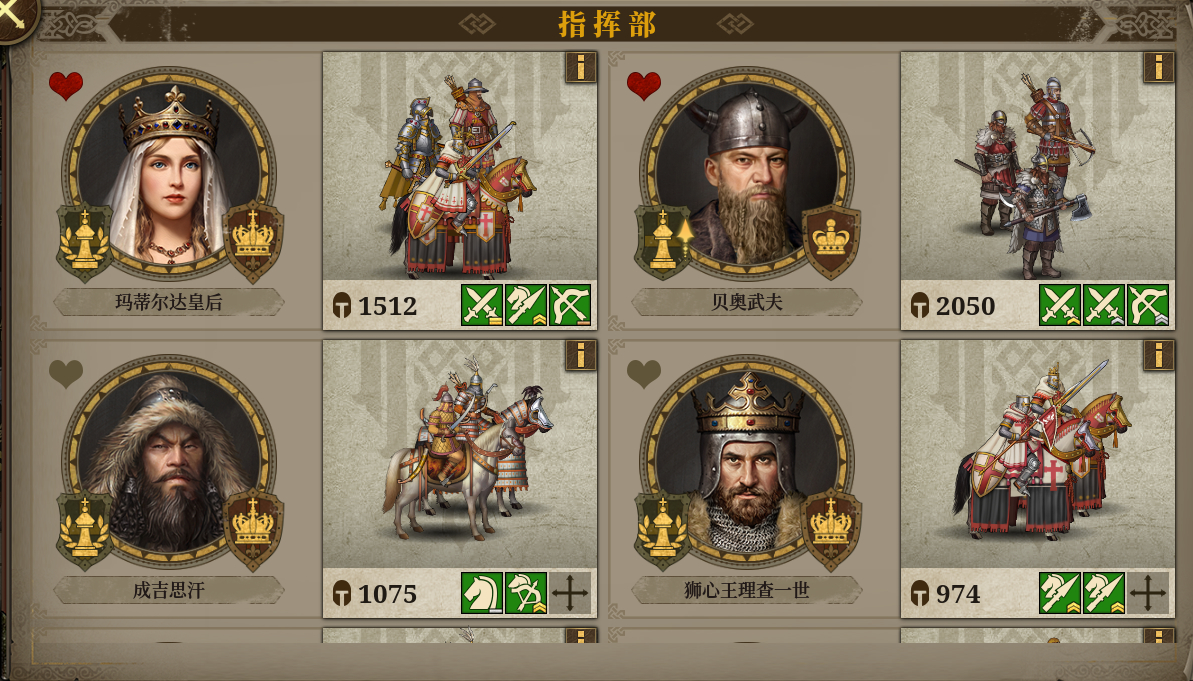Select the horse cavalry icon beside 1075
The width and height of the screenshot is (1193, 681).
482,593
